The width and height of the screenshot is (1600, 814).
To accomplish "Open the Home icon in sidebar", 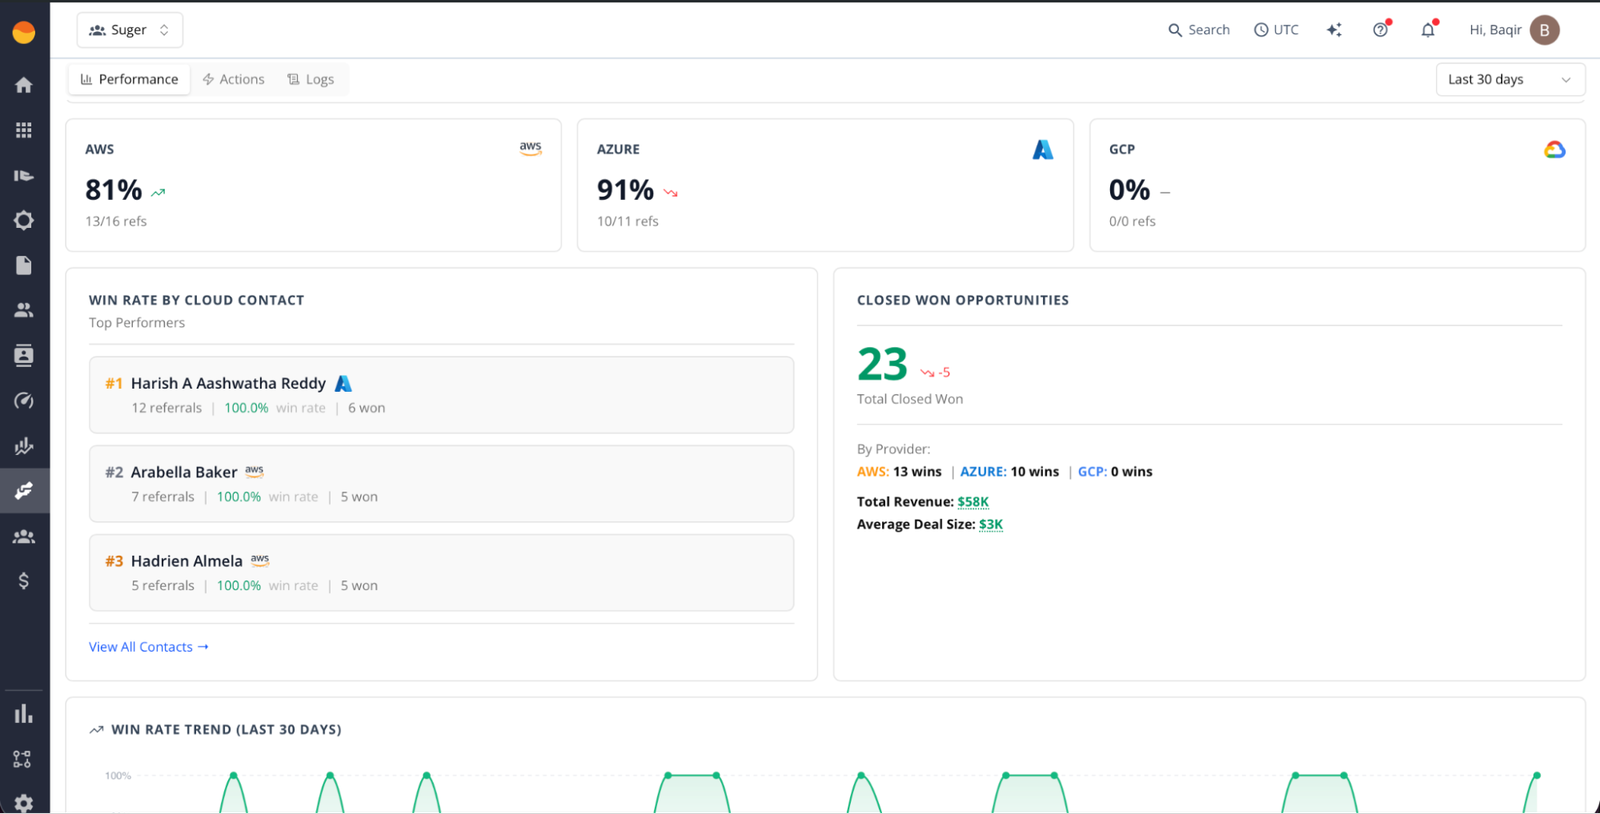I will point(24,85).
